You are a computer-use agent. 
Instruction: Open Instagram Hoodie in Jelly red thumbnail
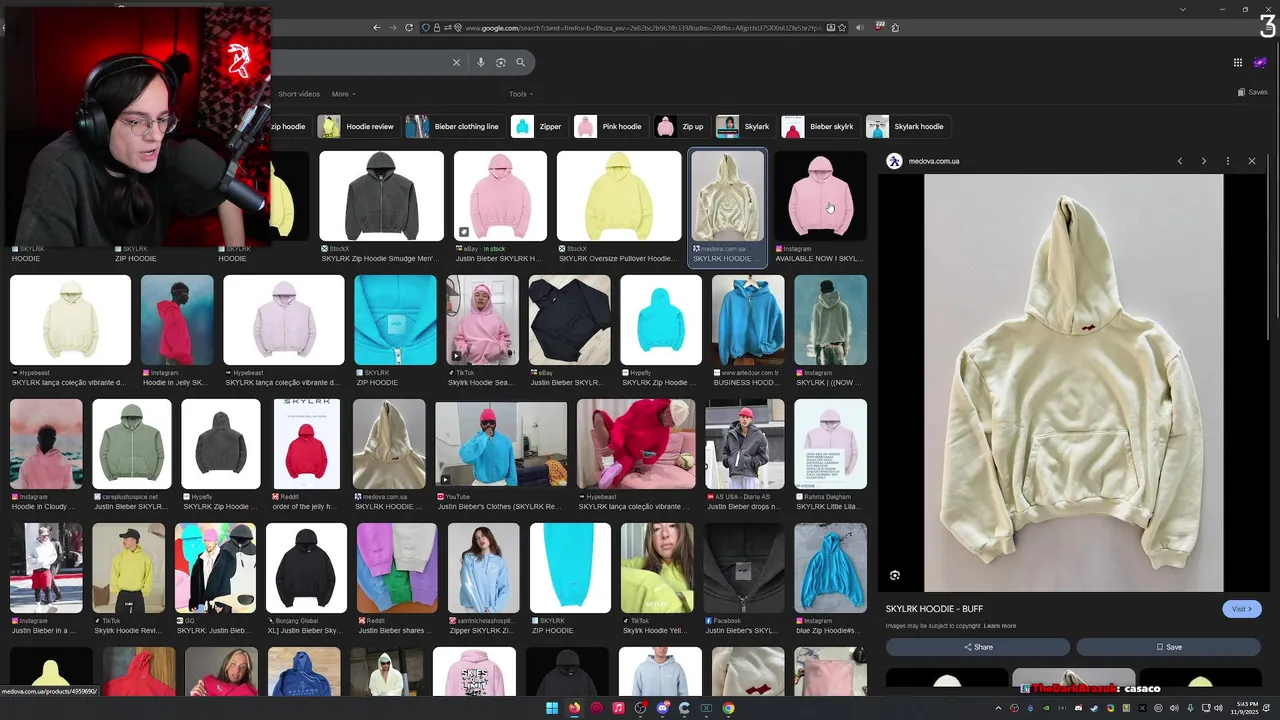coord(177,320)
